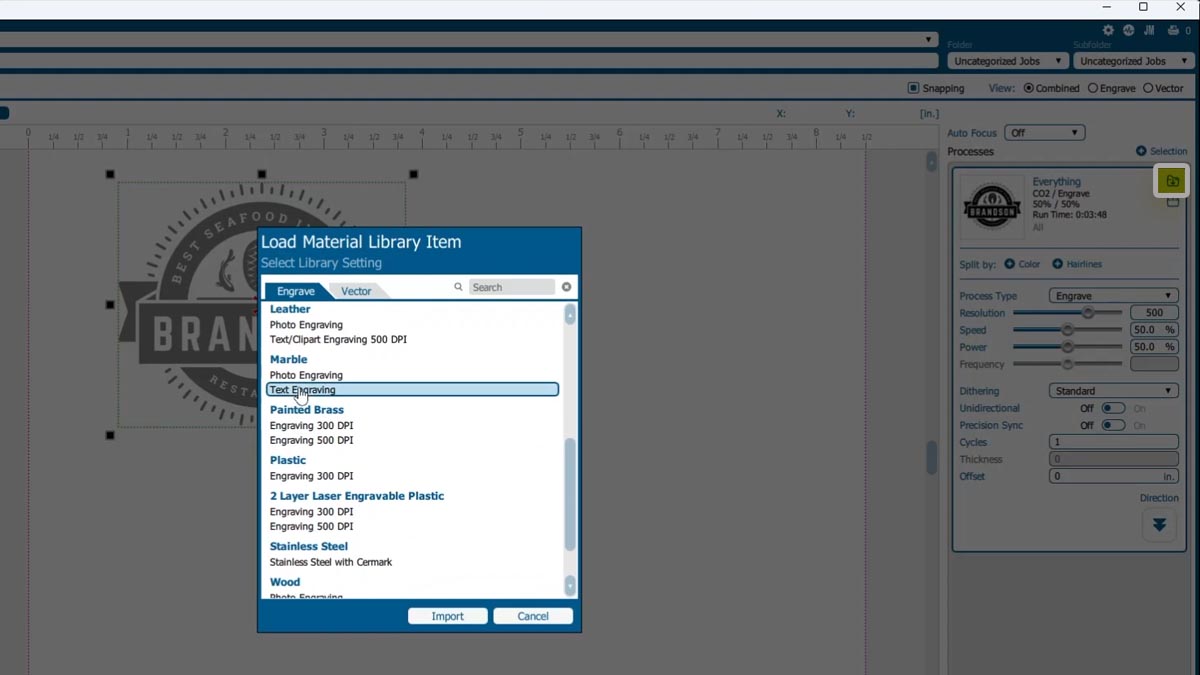Screen dimensions: 1200x675
Task: Click the save material icon below the folder icon
Action: tap(1174, 202)
